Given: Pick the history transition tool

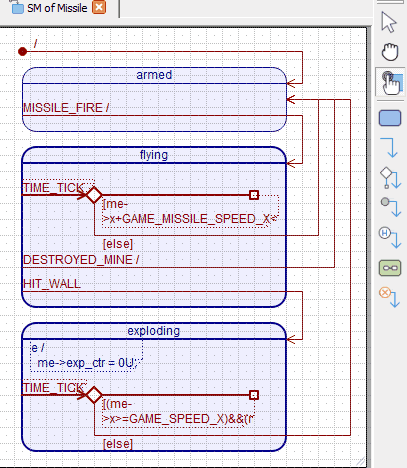Looking at the screenshot, I should (390, 237).
